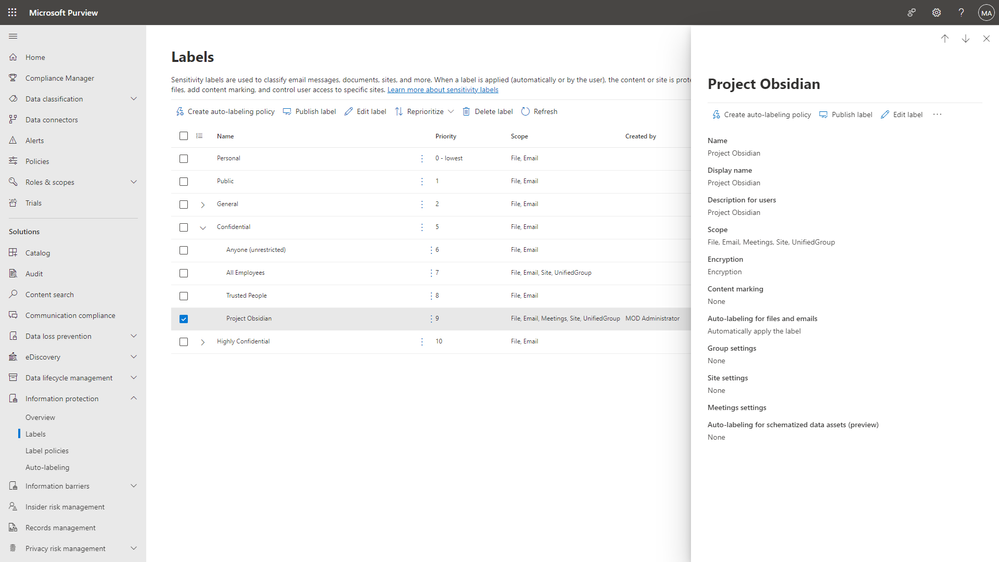999x562 pixels.
Task: Click the Content search magnifier icon
Action: (13, 294)
